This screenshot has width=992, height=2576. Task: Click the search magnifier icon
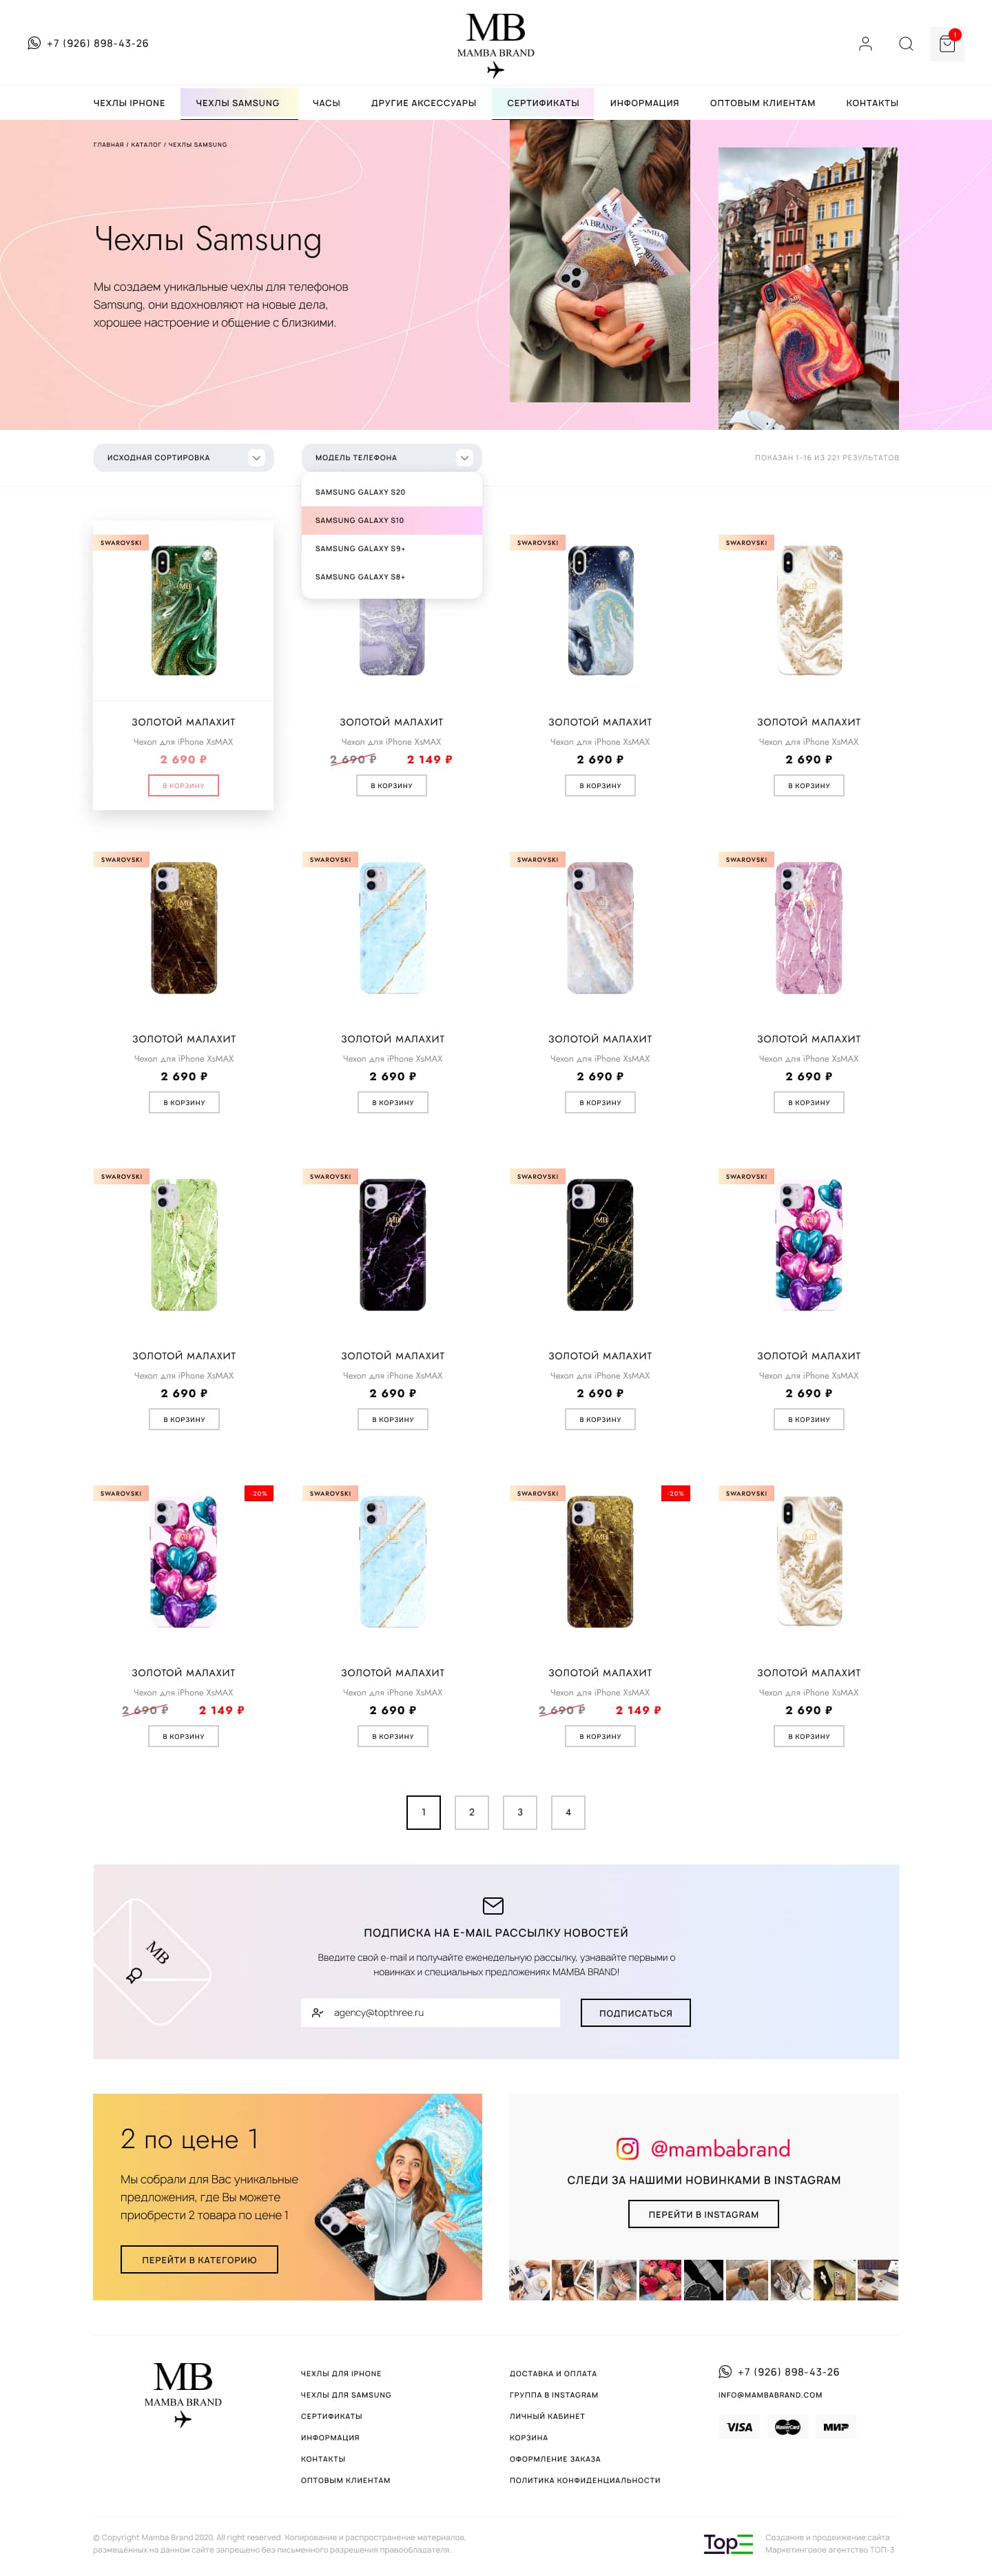(x=906, y=44)
